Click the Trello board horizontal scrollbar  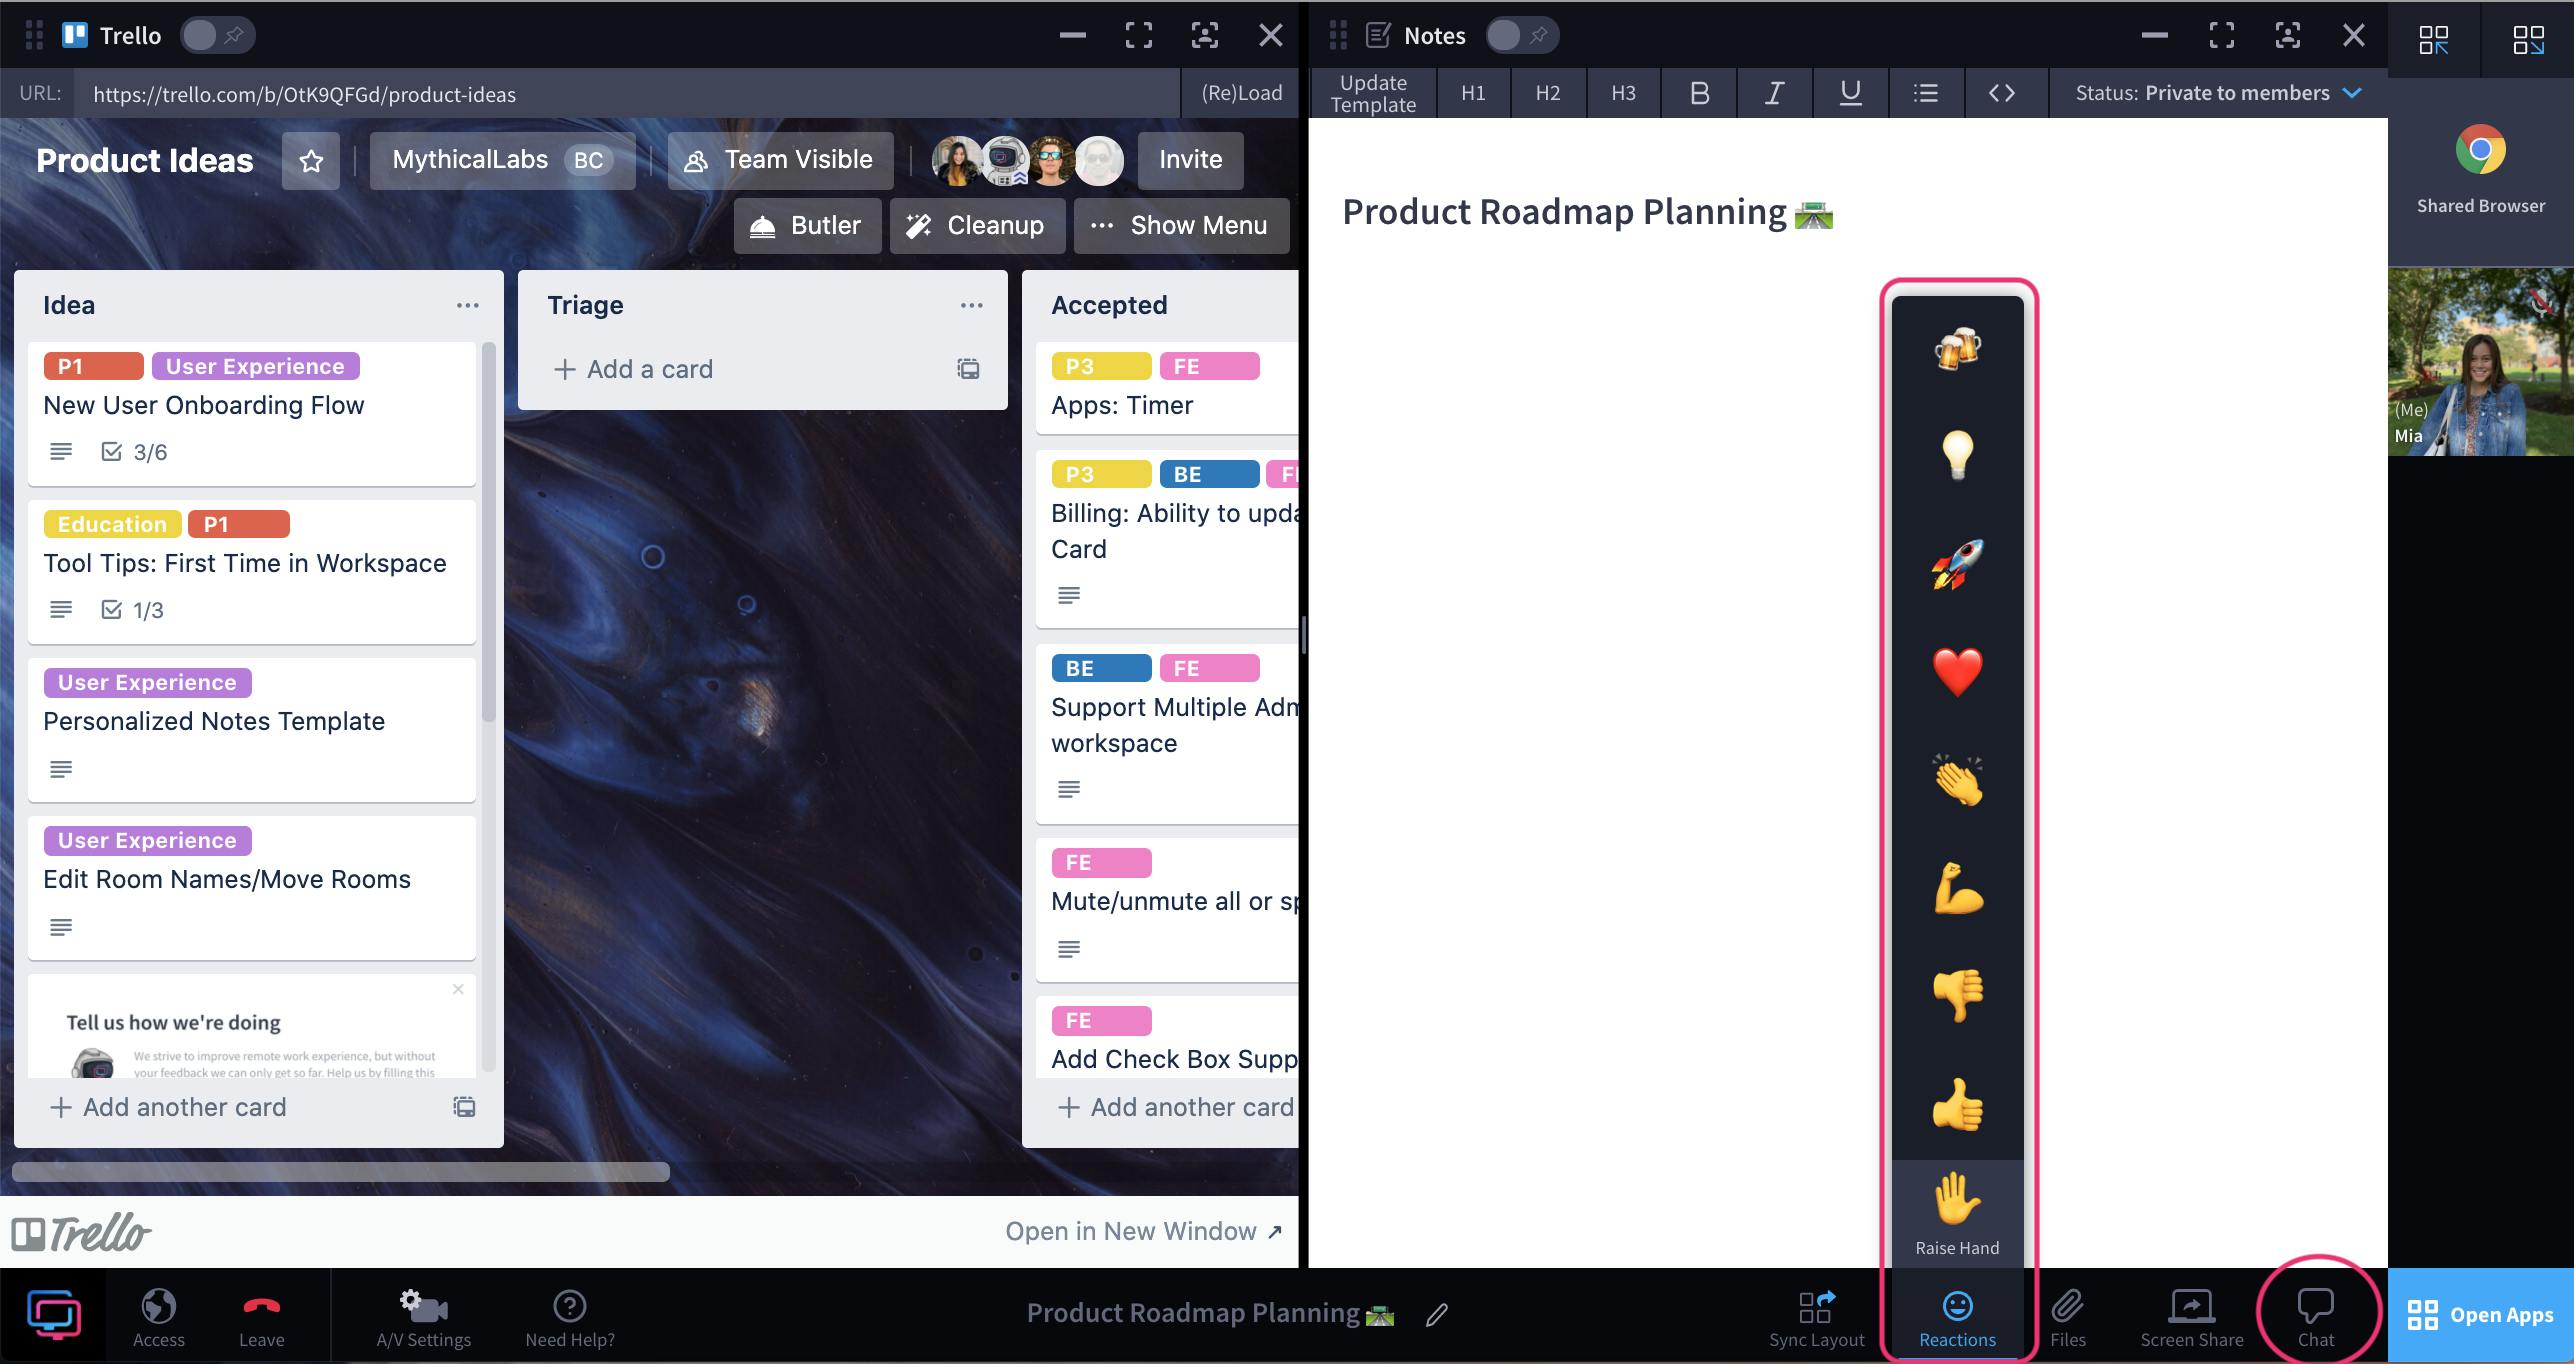coord(341,1172)
